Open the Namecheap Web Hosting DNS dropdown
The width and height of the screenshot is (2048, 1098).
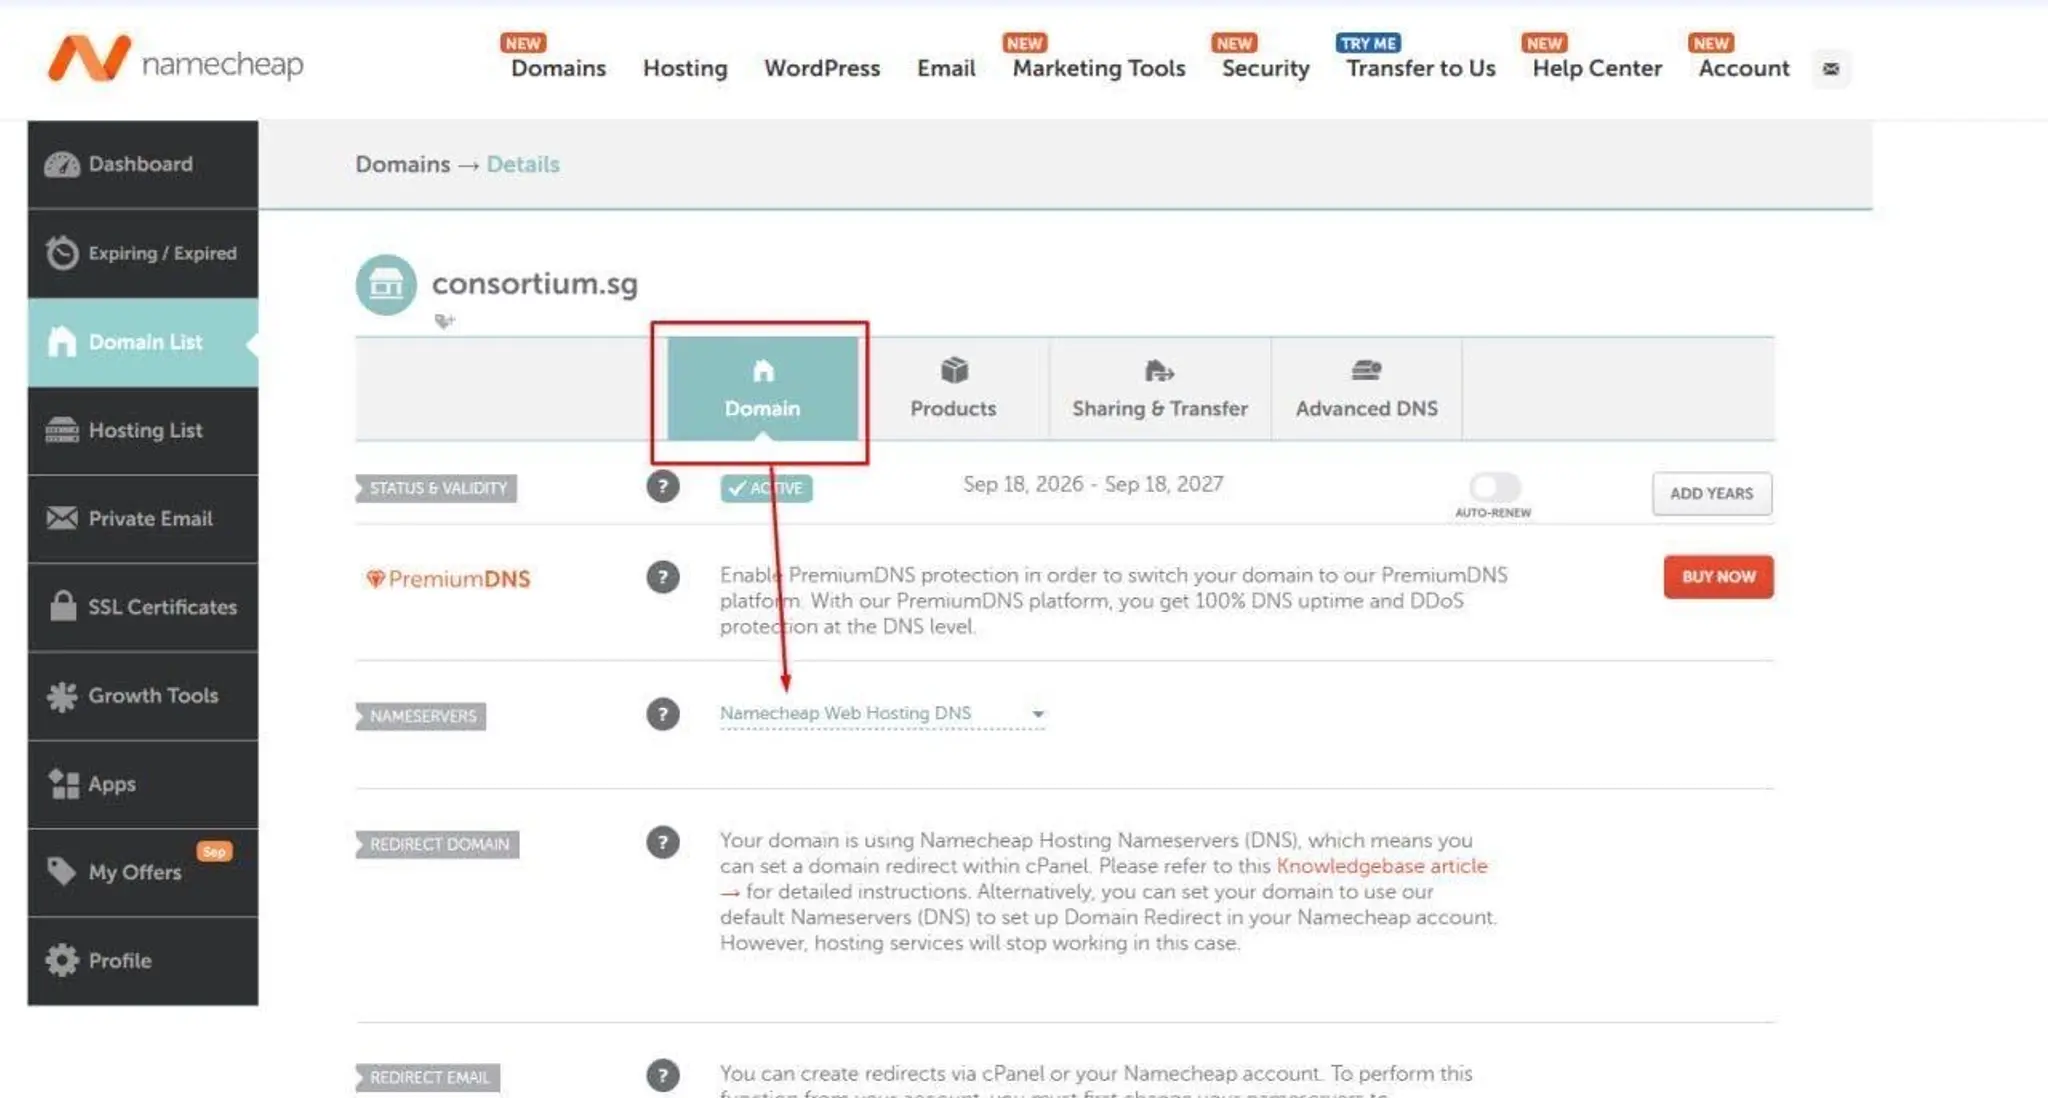click(x=882, y=714)
